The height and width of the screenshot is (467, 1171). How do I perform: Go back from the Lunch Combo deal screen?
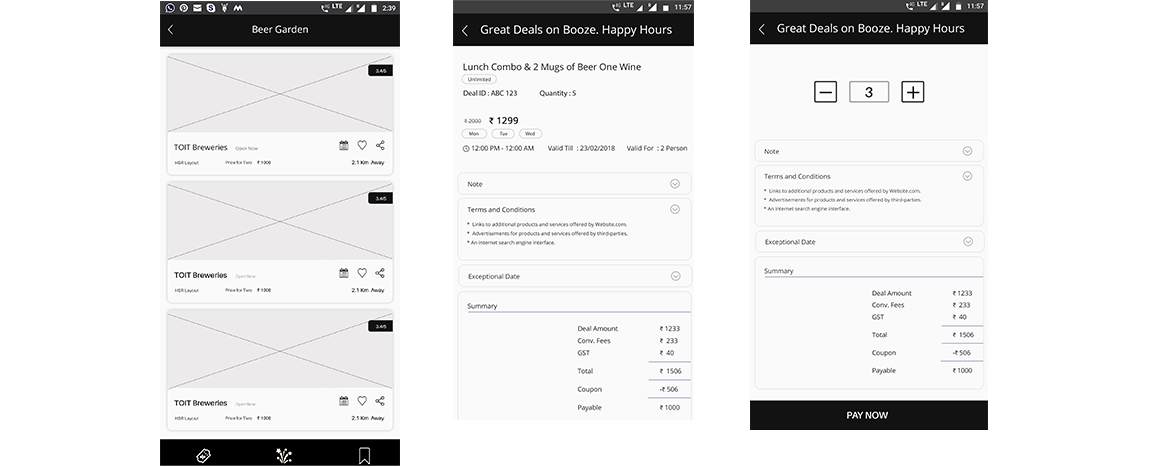point(464,30)
